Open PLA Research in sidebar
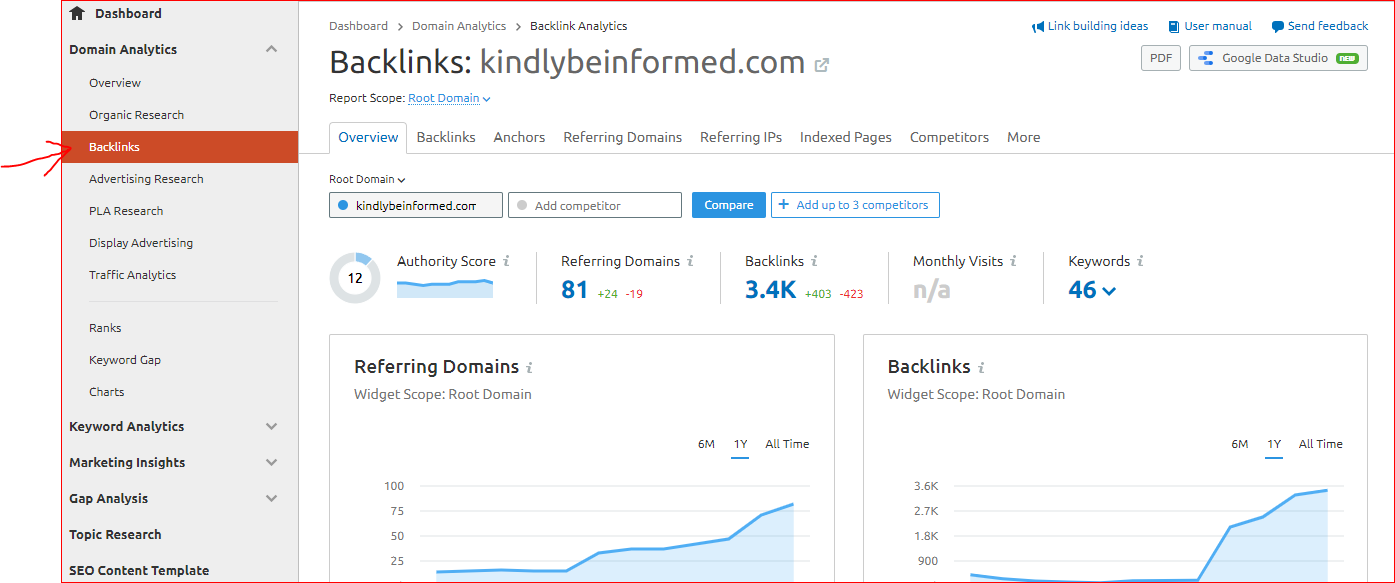1395x583 pixels. [x=125, y=211]
